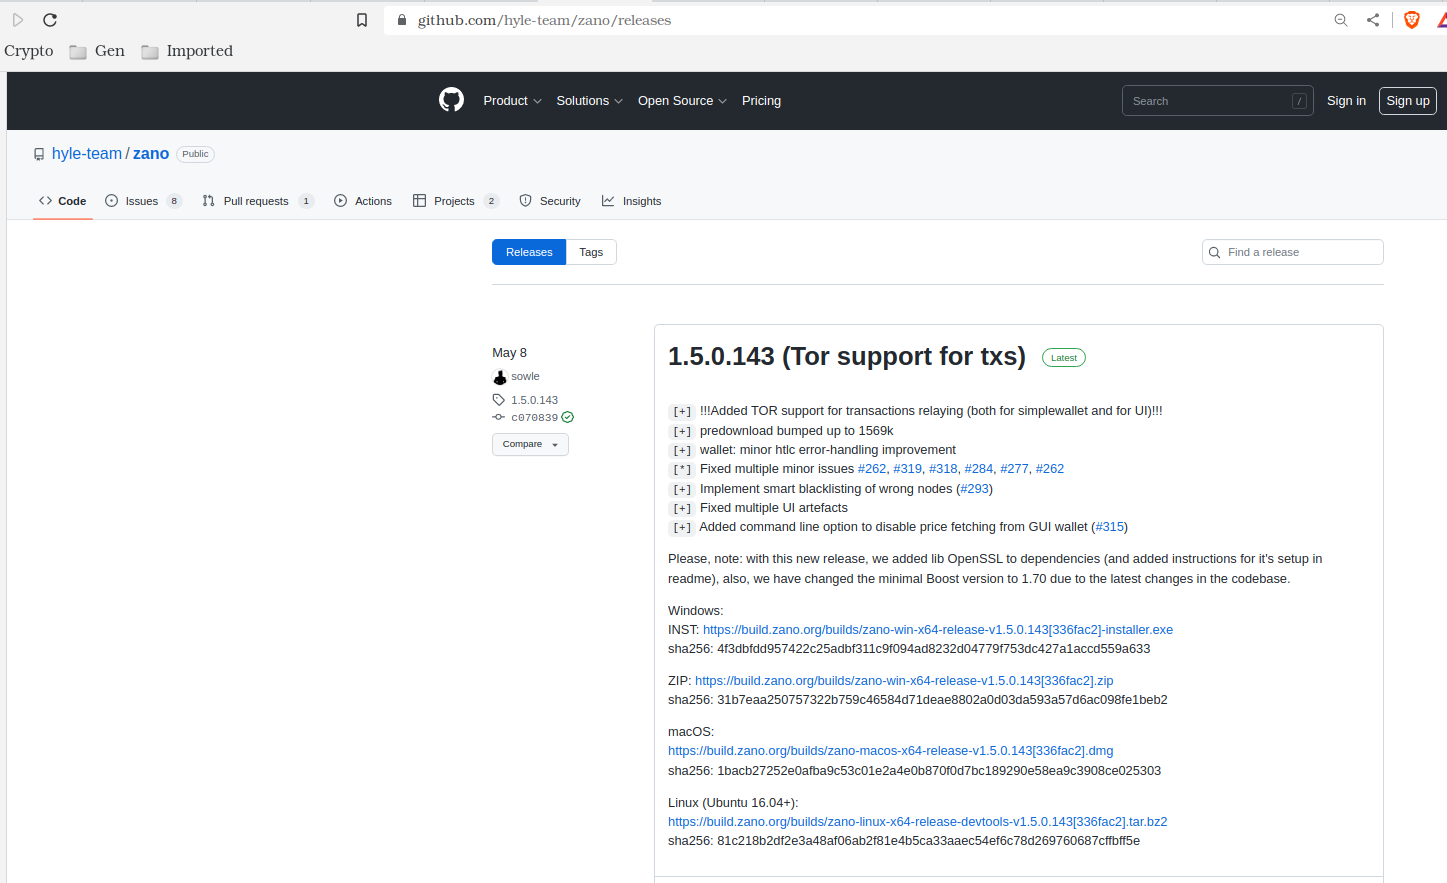This screenshot has width=1447, height=883.
Task: Click the Pull requests counter badge 1
Action: click(x=306, y=201)
